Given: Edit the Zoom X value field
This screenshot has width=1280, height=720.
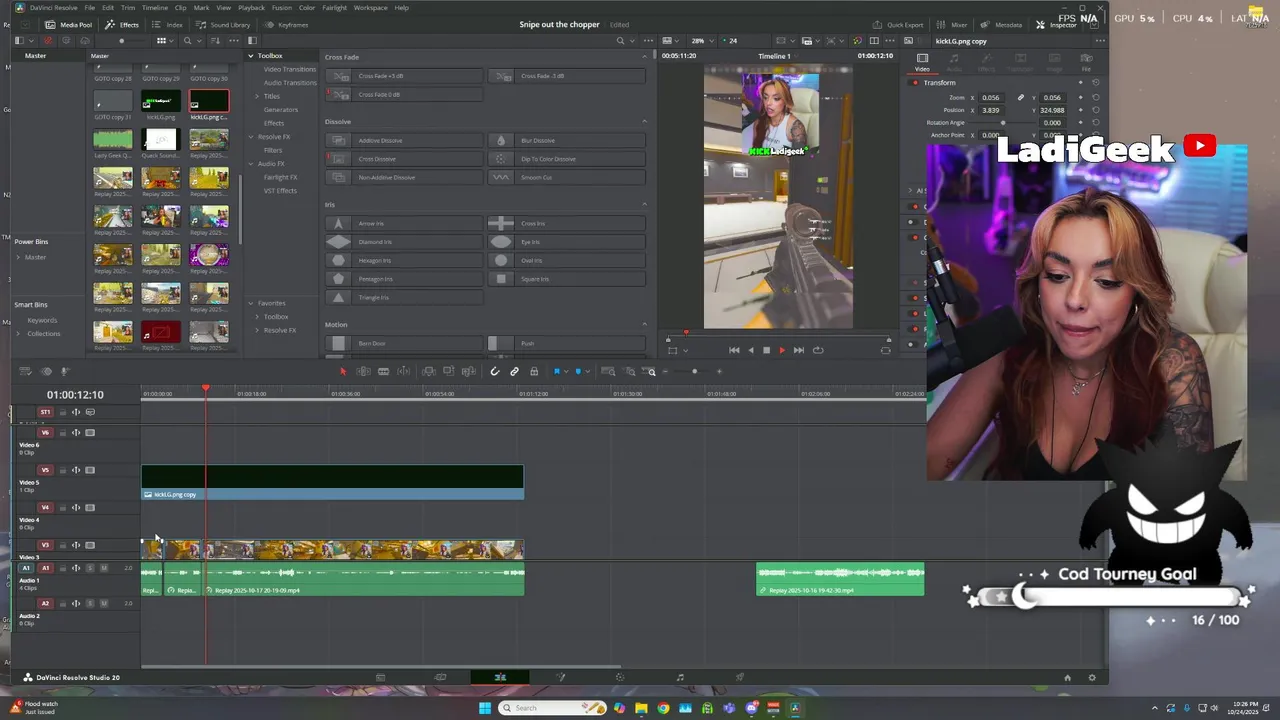Looking at the screenshot, I should point(991,98).
